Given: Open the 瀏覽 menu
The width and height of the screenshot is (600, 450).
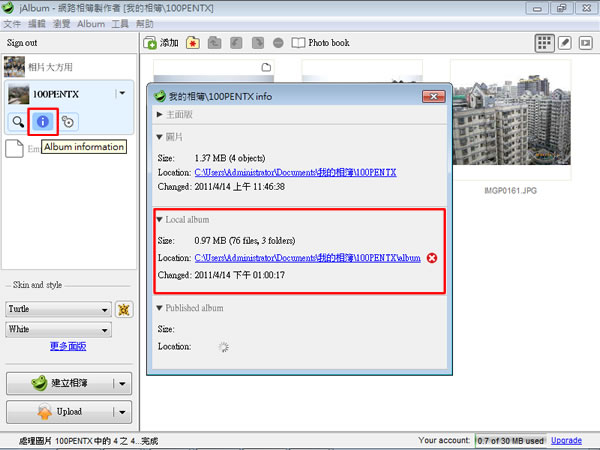Looking at the screenshot, I should click(62, 24).
